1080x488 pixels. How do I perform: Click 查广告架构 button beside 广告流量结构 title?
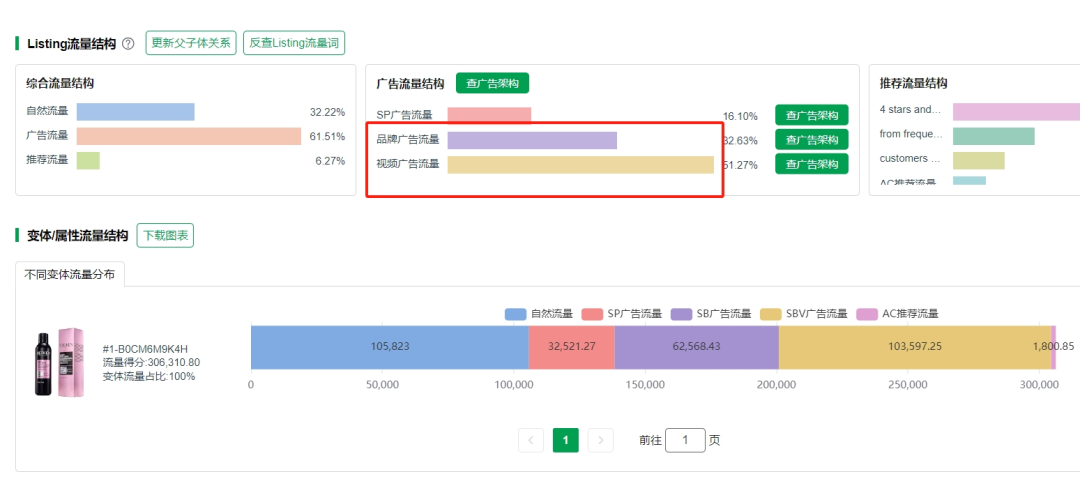coord(492,84)
